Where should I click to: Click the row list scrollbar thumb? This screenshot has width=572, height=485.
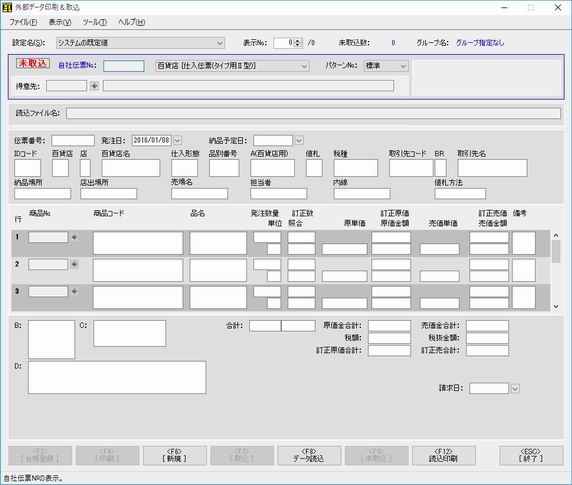tap(556, 252)
